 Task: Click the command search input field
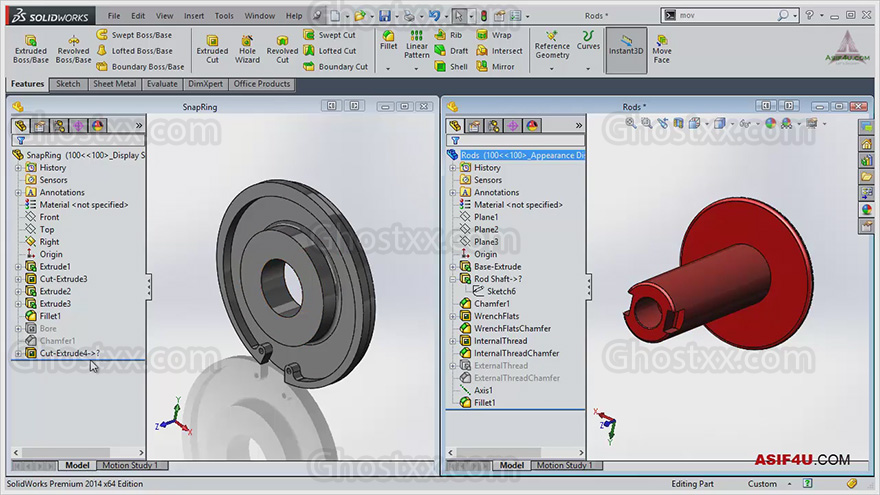[726, 16]
